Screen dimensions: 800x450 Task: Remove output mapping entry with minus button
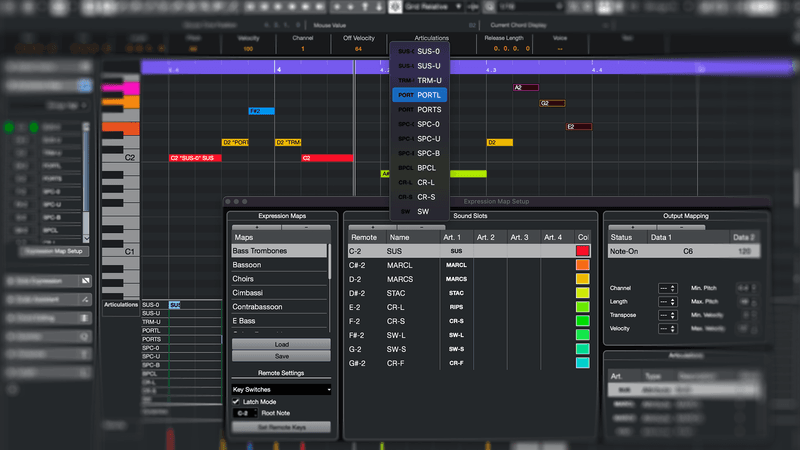click(x=681, y=227)
